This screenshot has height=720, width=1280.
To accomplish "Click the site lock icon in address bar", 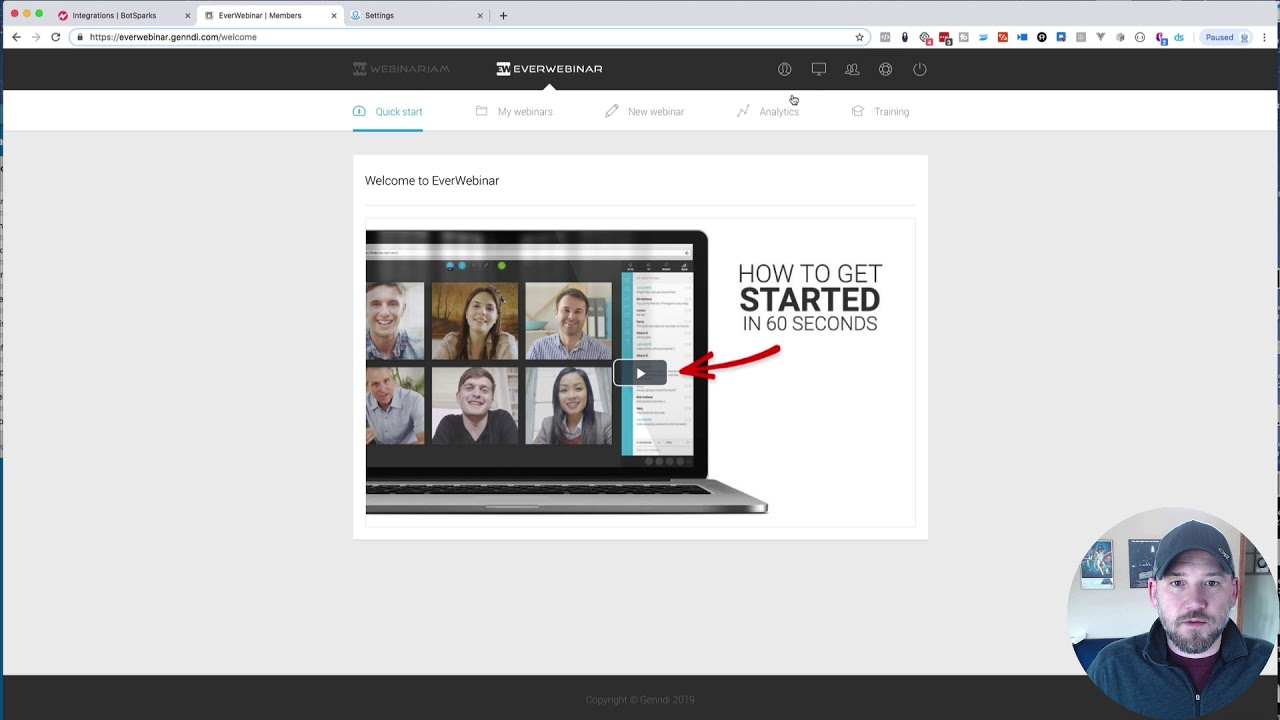I will point(80,37).
